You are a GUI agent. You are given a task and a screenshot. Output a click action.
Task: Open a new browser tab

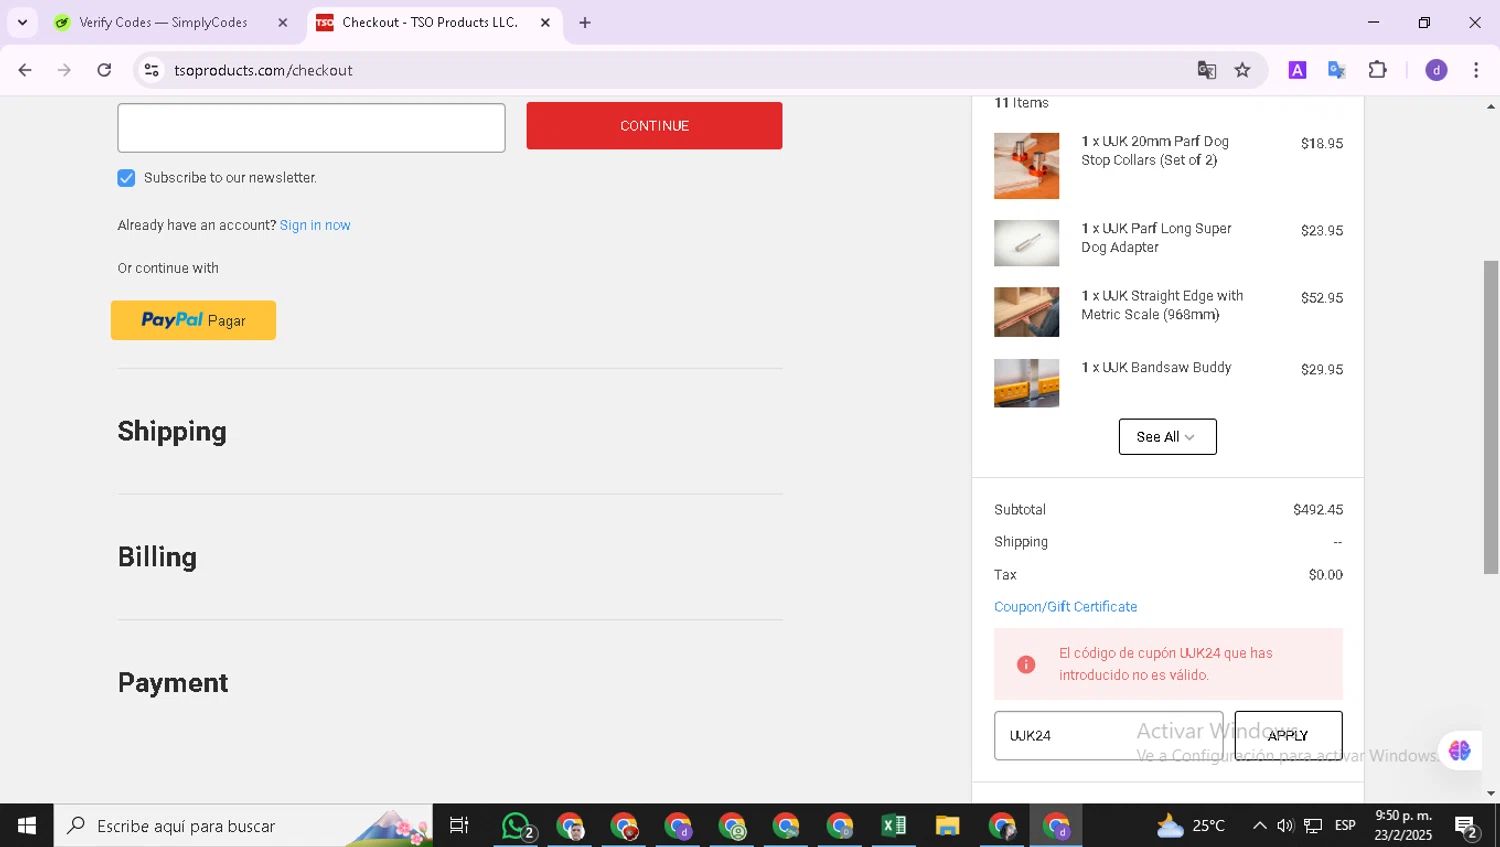pyautogui.click(x=585, y=22)
